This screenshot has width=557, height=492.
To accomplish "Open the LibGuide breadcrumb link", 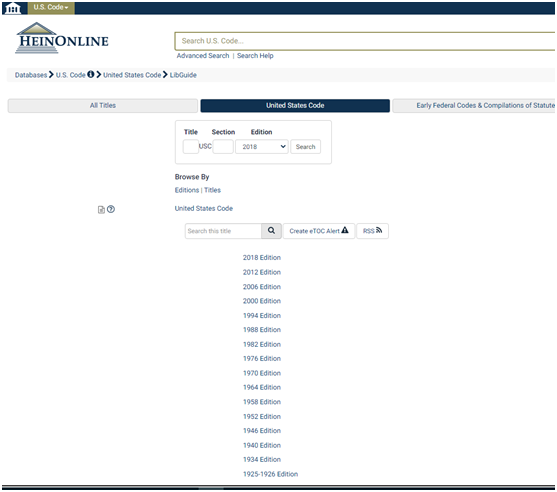I will [x=183, y=75].
